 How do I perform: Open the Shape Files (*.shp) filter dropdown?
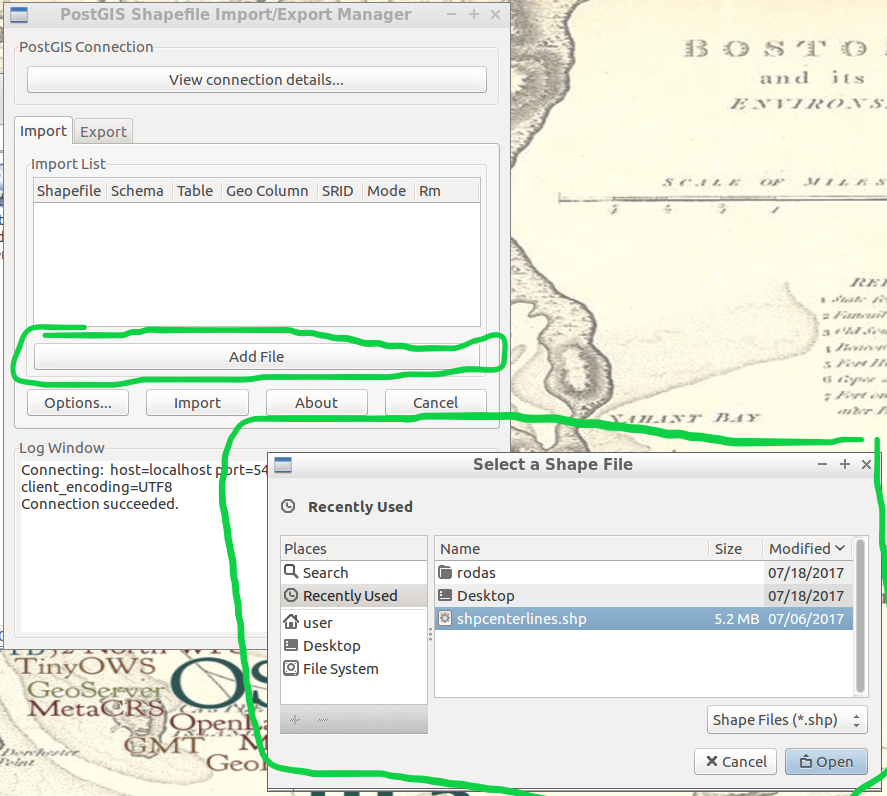coord(786,720)
